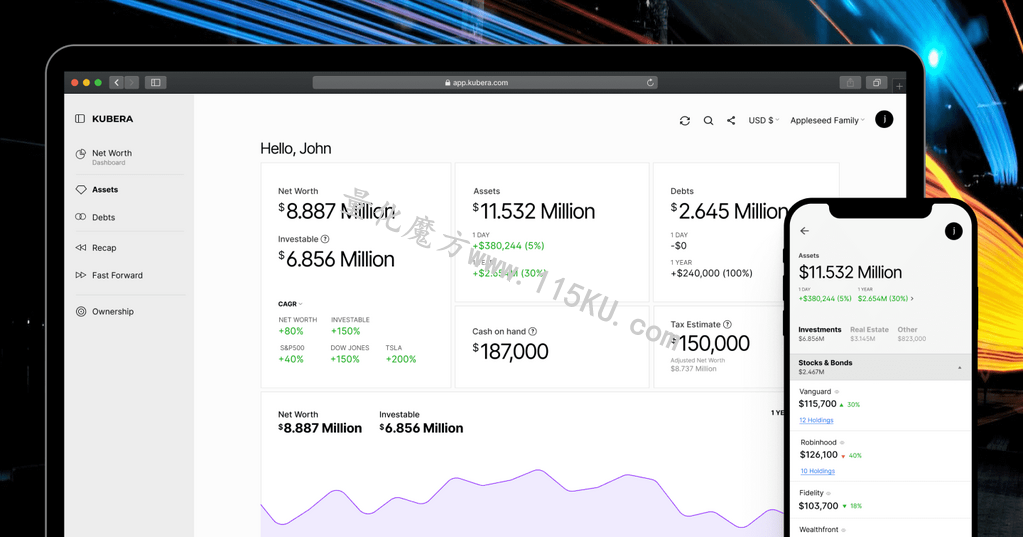This screenshot has height=537, width=1023.
Task: Reload the page in the address bar
Action: 650,82
